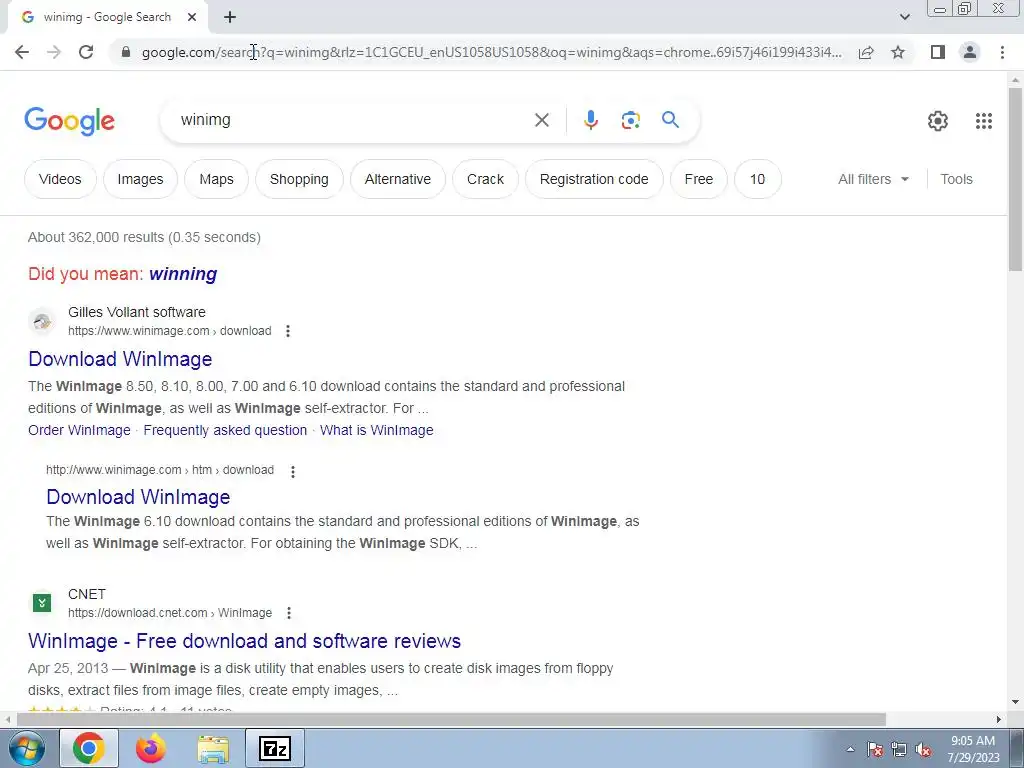This screenshot has width=1024, height=768.
Task: Switch to Images results
Action: 140,179
